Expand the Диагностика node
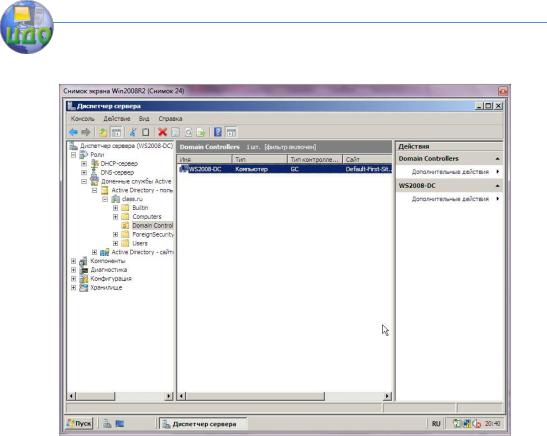The height and width of the screenshot is (436, 547). click(73, 270)
